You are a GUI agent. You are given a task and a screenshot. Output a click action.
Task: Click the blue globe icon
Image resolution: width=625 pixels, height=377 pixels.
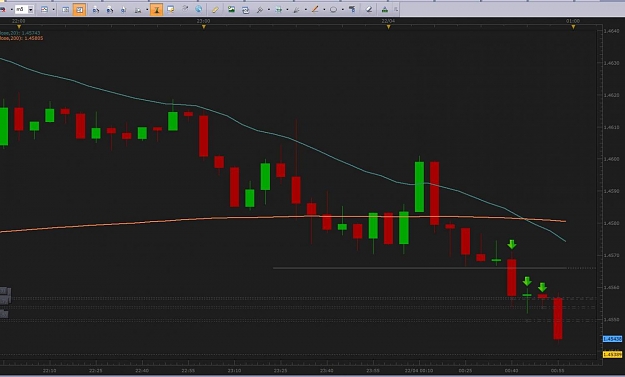[x=199, y=9]
